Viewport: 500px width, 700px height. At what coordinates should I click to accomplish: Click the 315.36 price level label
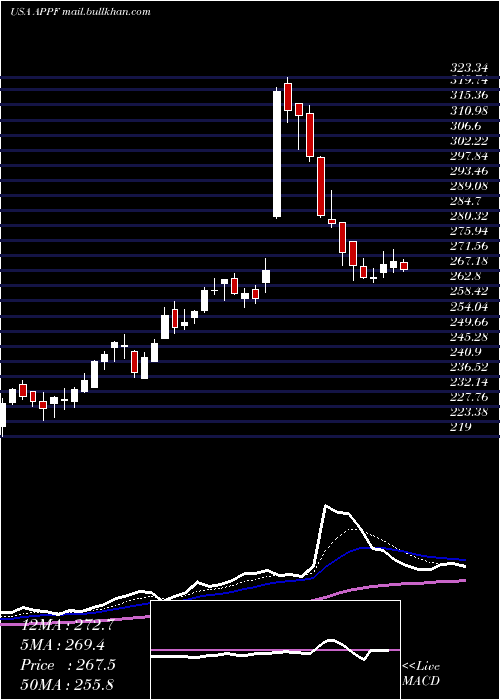click(469, 95)
